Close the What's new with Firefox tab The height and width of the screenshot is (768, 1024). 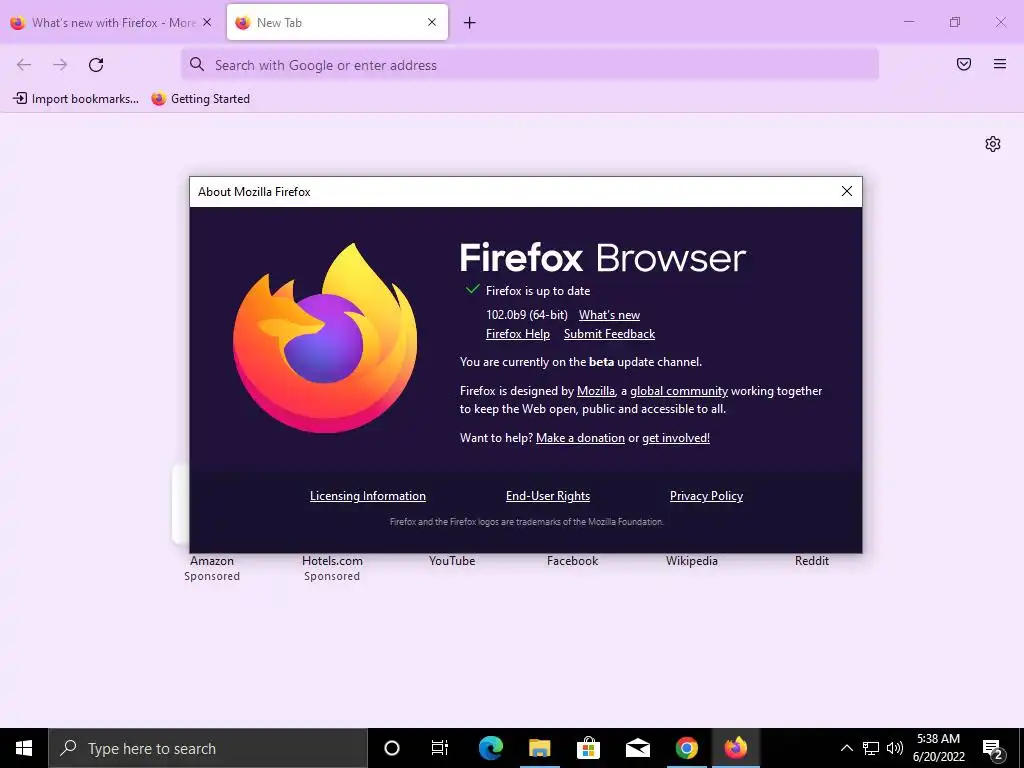point(207,22)
